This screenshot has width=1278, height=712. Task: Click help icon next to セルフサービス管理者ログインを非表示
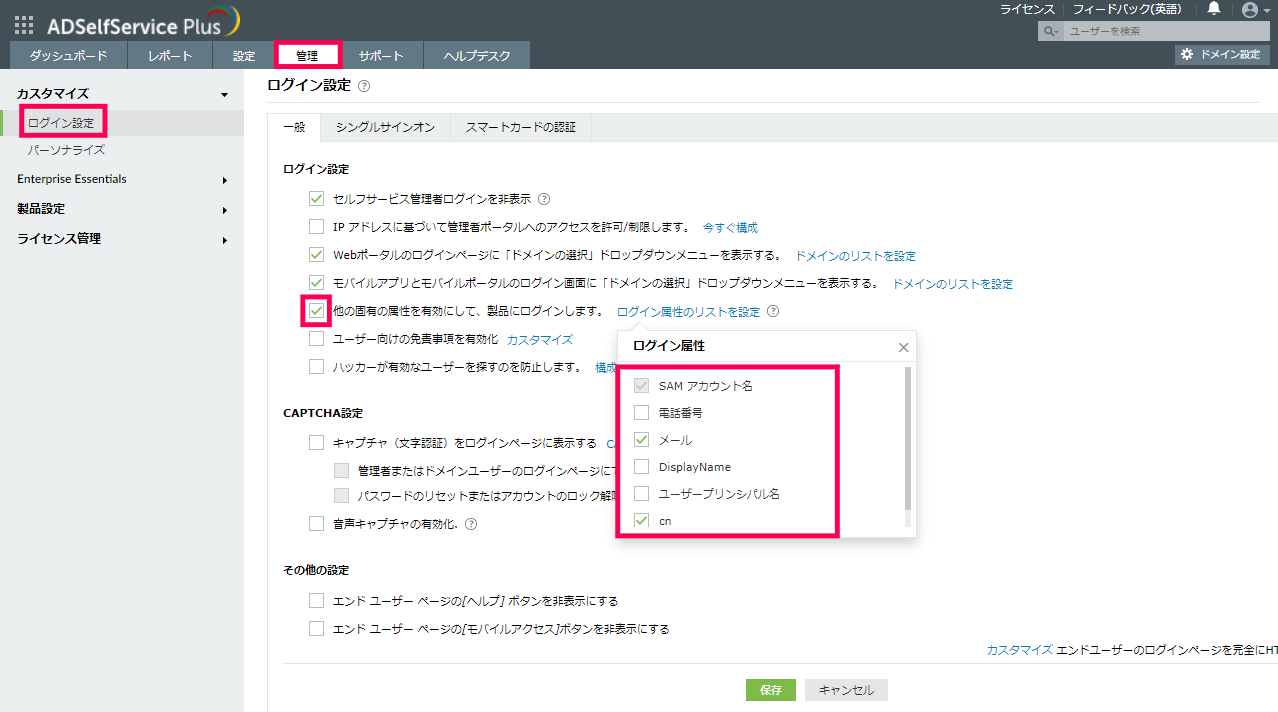click(x=544, y=199)
